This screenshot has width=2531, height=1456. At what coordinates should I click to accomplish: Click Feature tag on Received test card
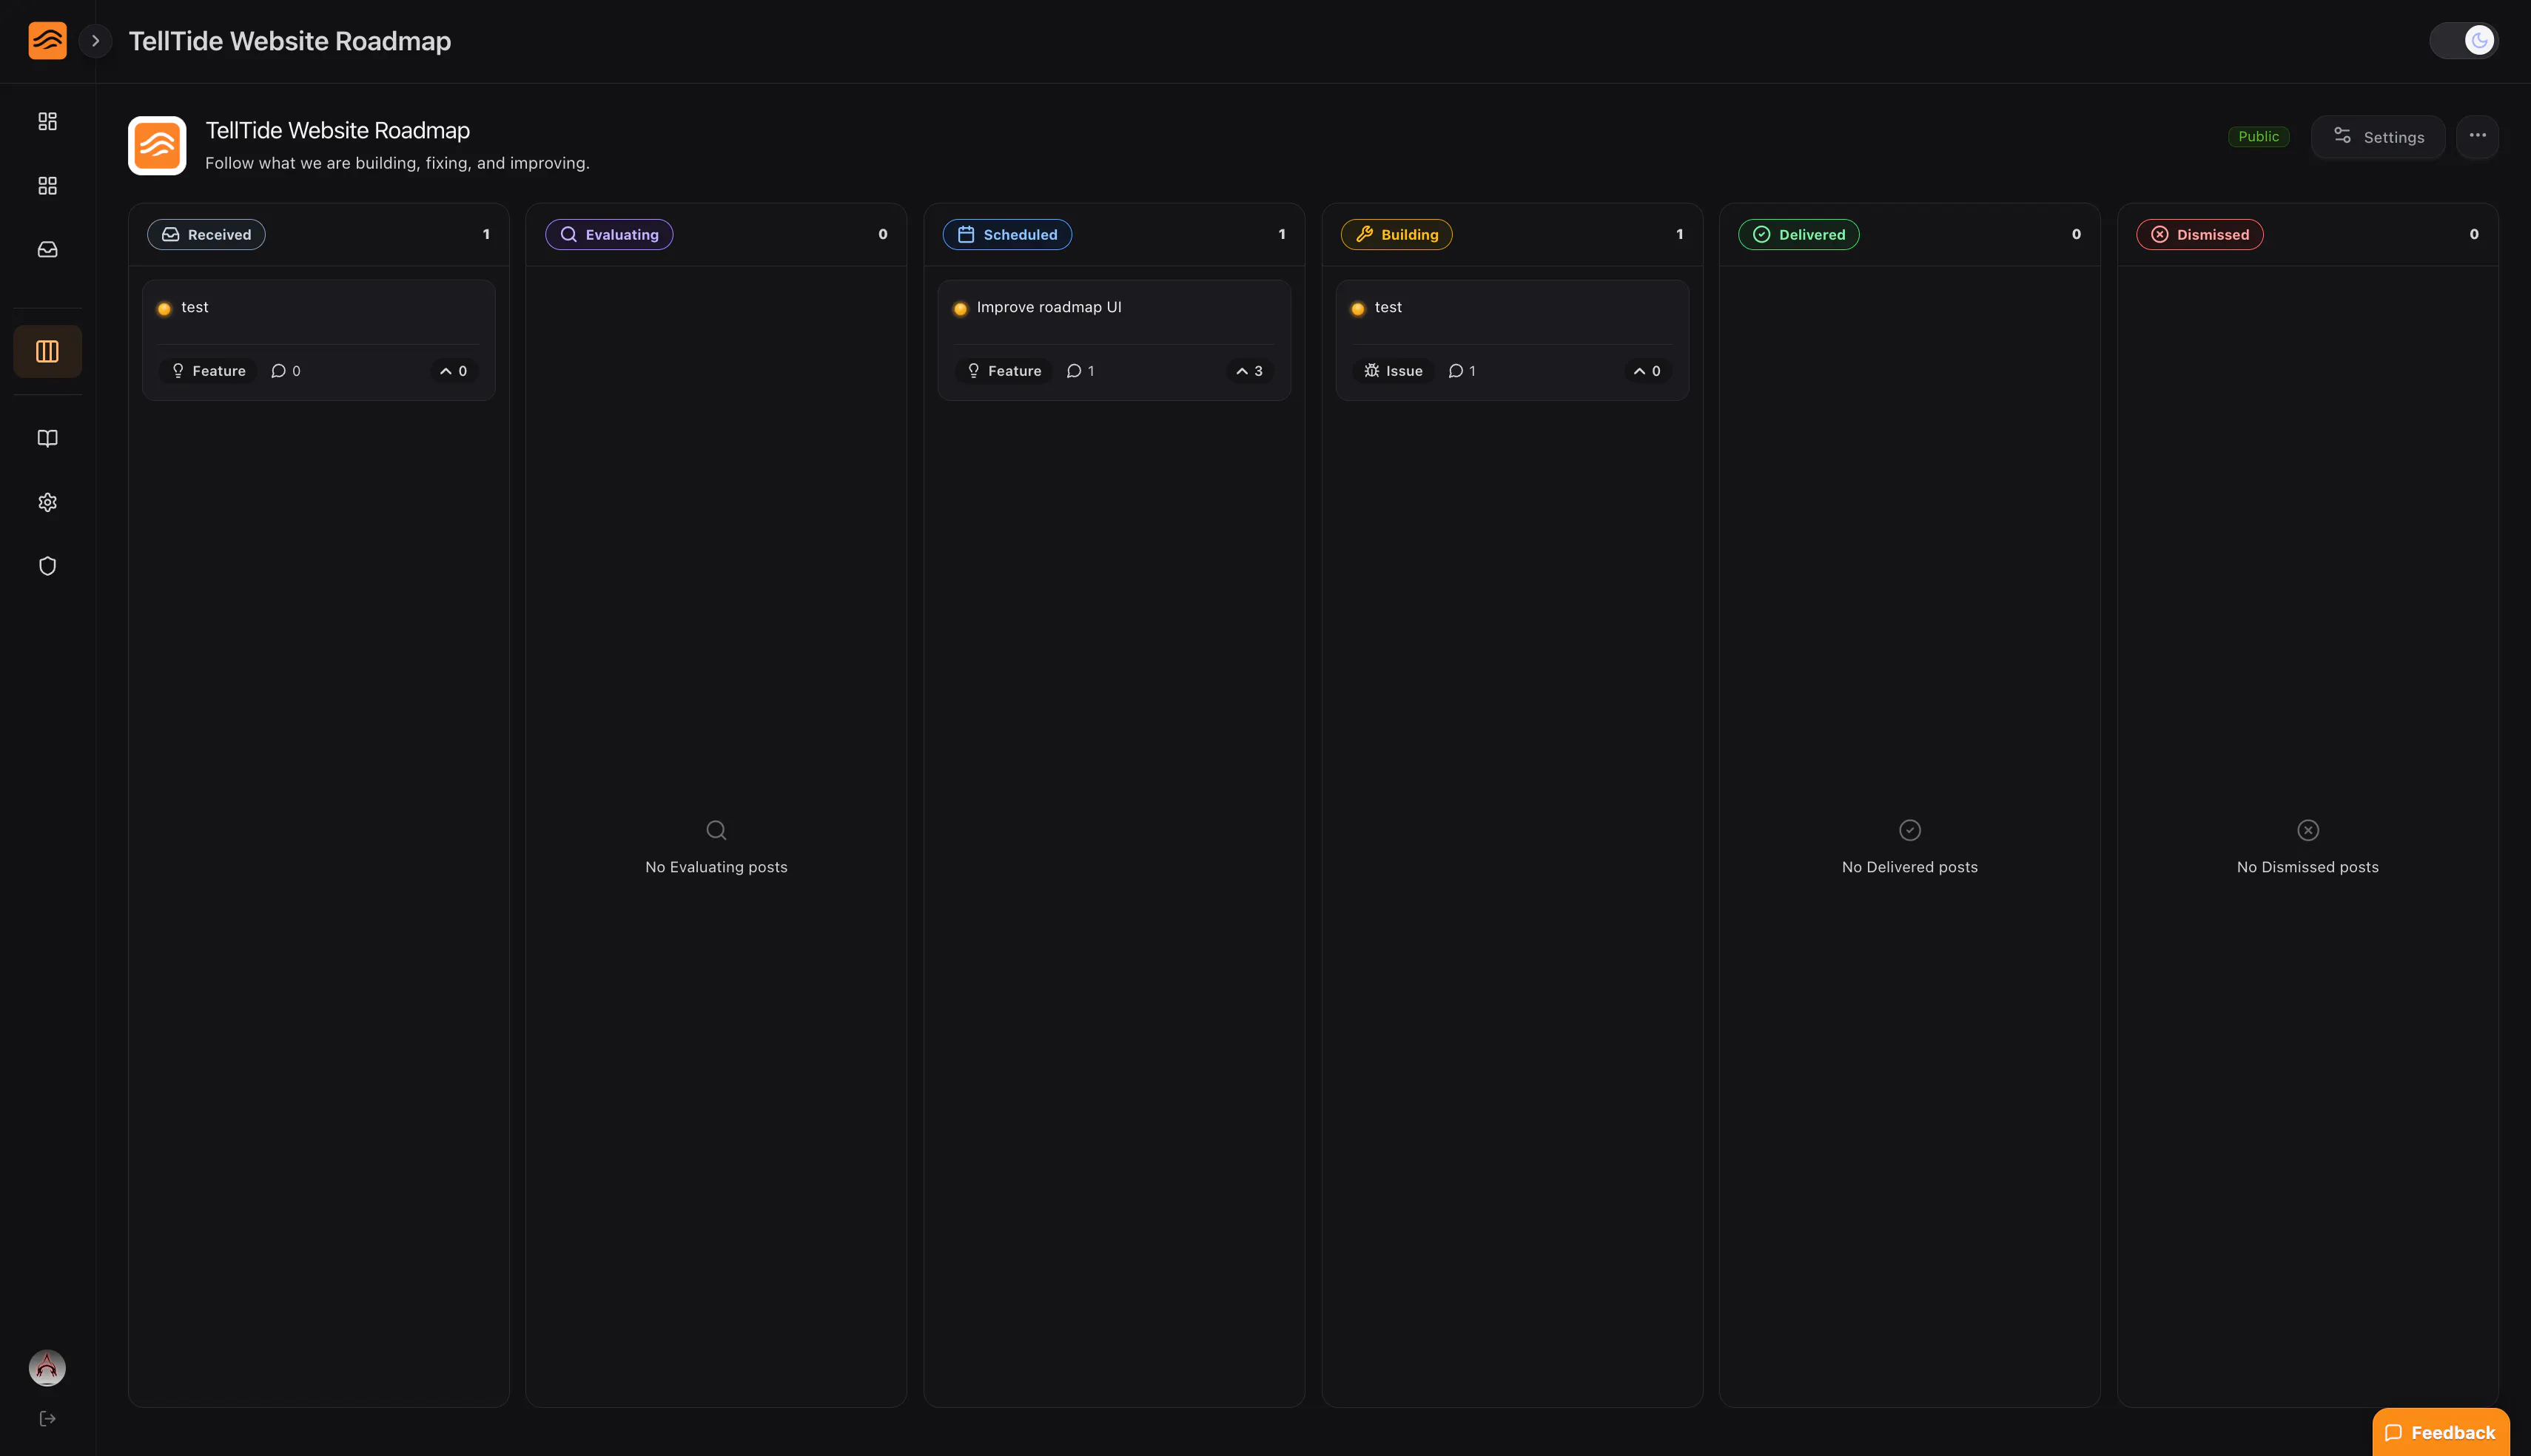click(208, 371)
